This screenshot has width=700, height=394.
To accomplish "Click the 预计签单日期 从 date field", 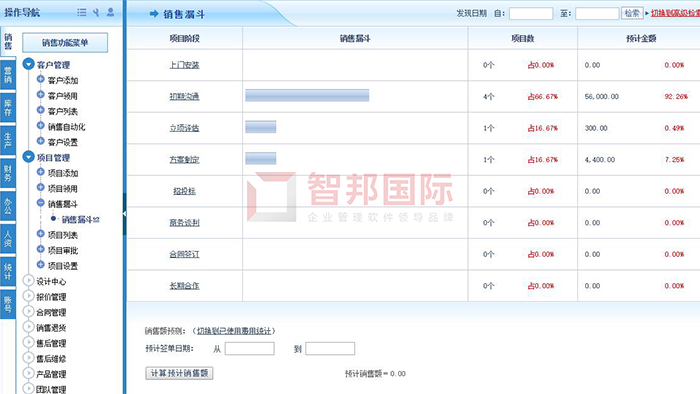I will coord(250,348).
